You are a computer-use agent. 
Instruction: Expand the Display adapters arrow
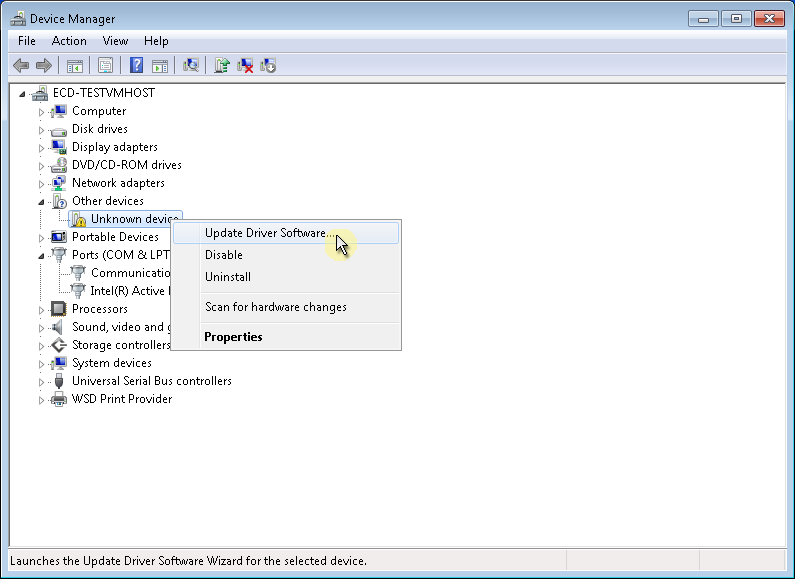(42, 148)
